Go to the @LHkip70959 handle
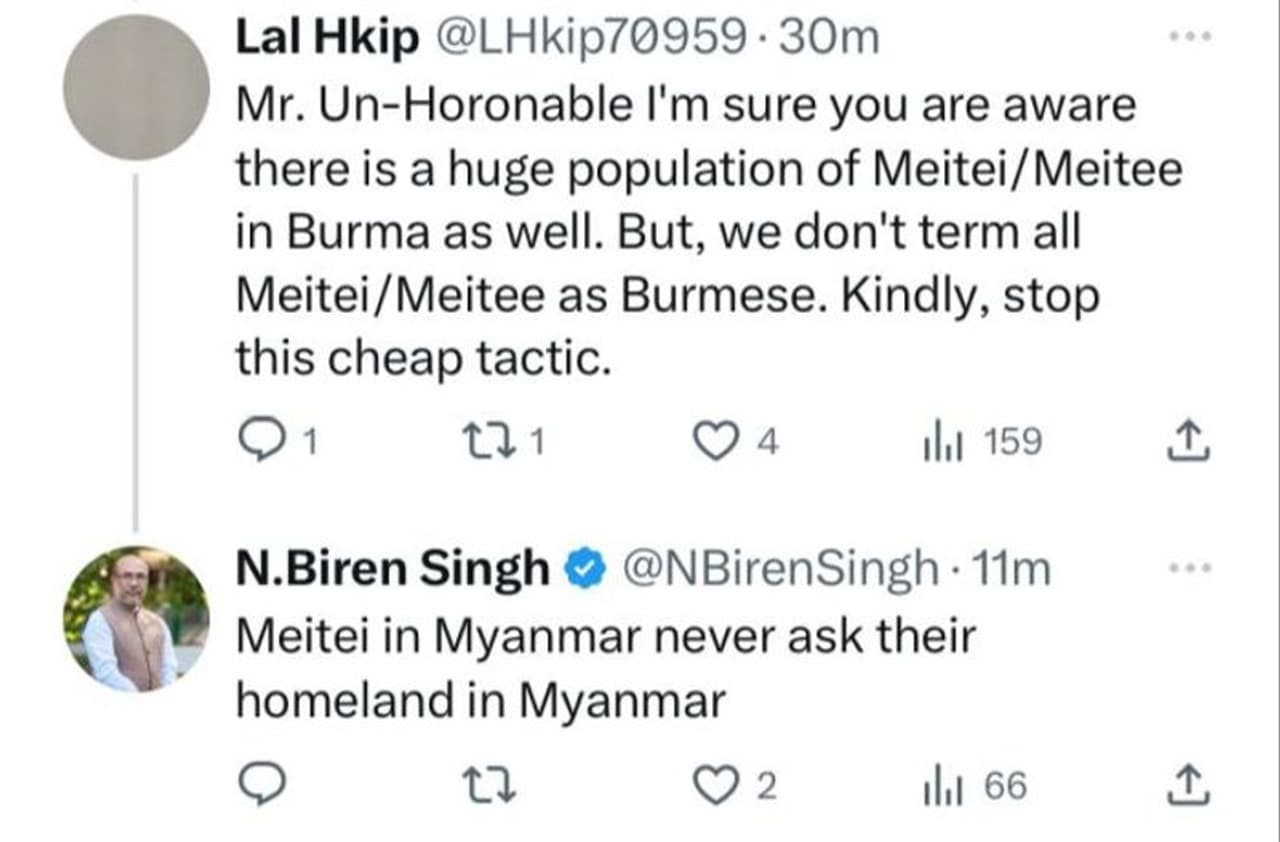1280x842 pixels. [x=589, y=40]
